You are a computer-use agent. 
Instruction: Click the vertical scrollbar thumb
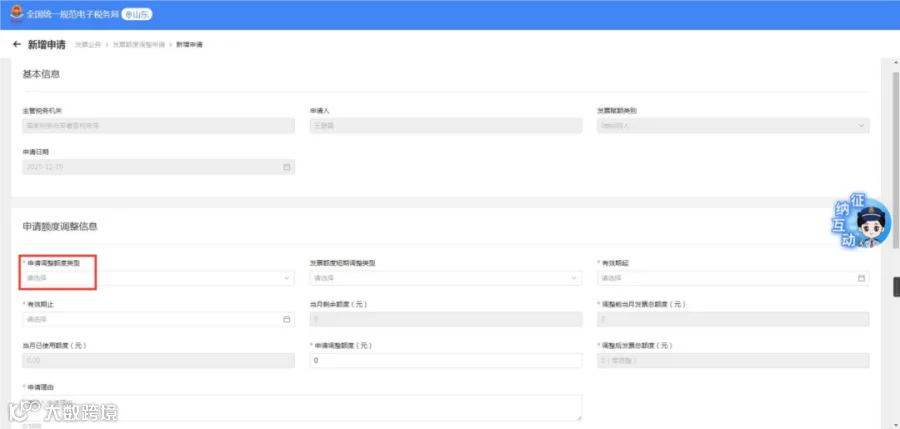pyautogui.click(x=895, y=160)
